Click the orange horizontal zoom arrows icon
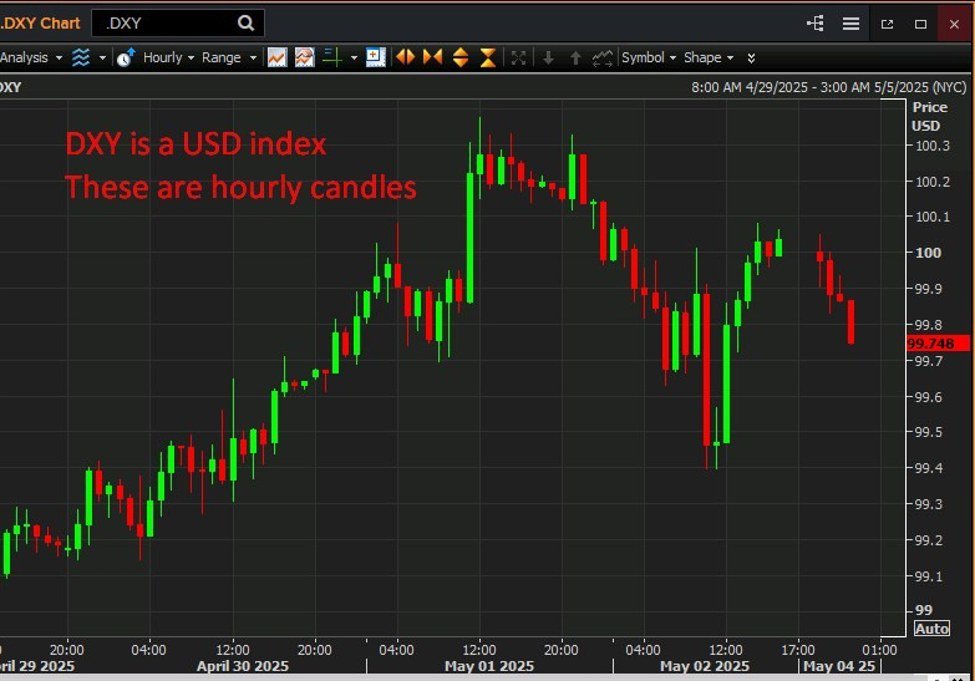Viewport: 975px width, 681px height. (404, 57)
